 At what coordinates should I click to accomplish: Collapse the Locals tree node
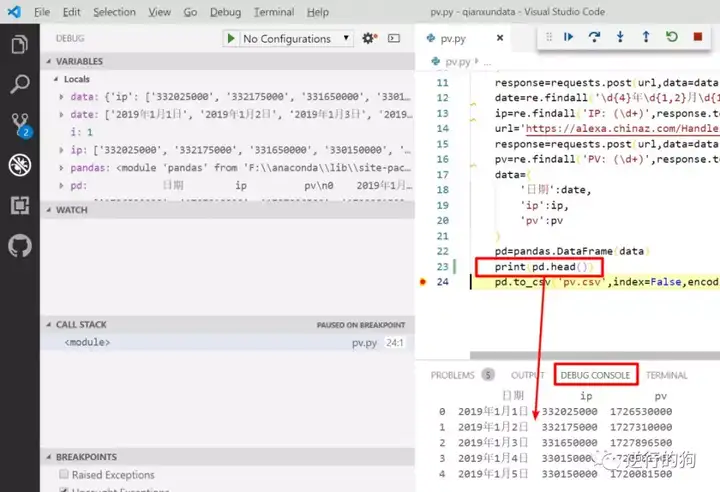point(56,79)
